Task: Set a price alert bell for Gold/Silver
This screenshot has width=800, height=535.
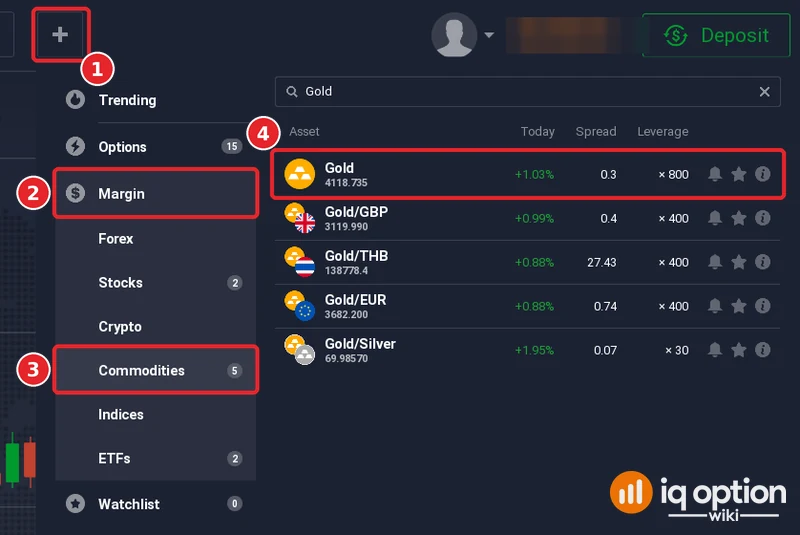Action: point(715,349)
